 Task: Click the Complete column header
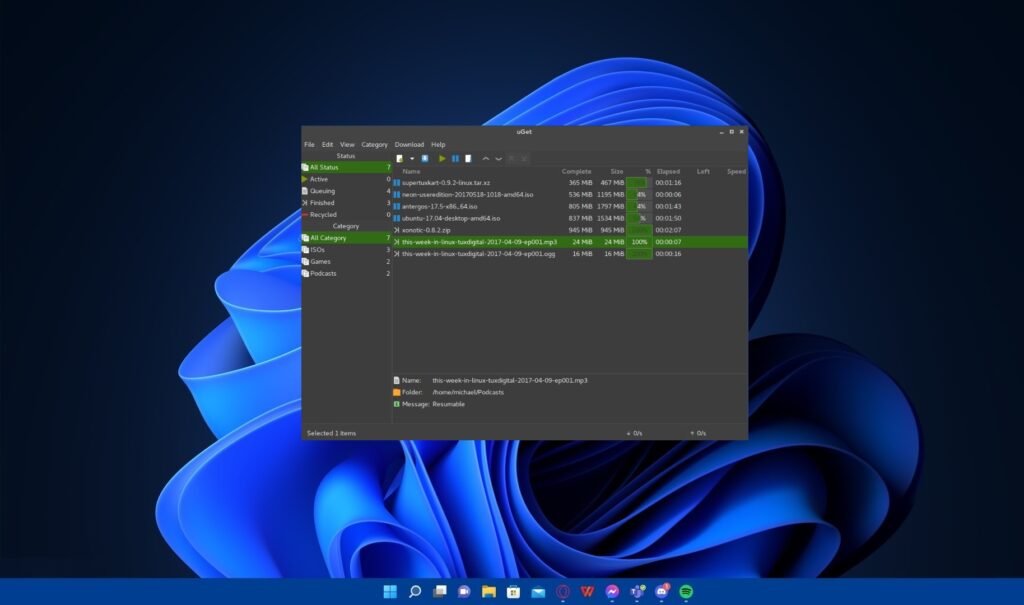click(x=576, y=171)
